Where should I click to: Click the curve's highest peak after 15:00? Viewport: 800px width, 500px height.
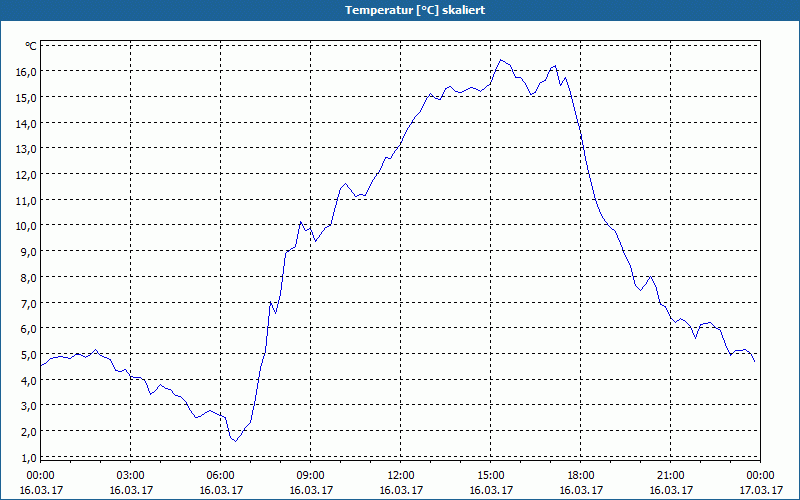click(x=501, y=60)
